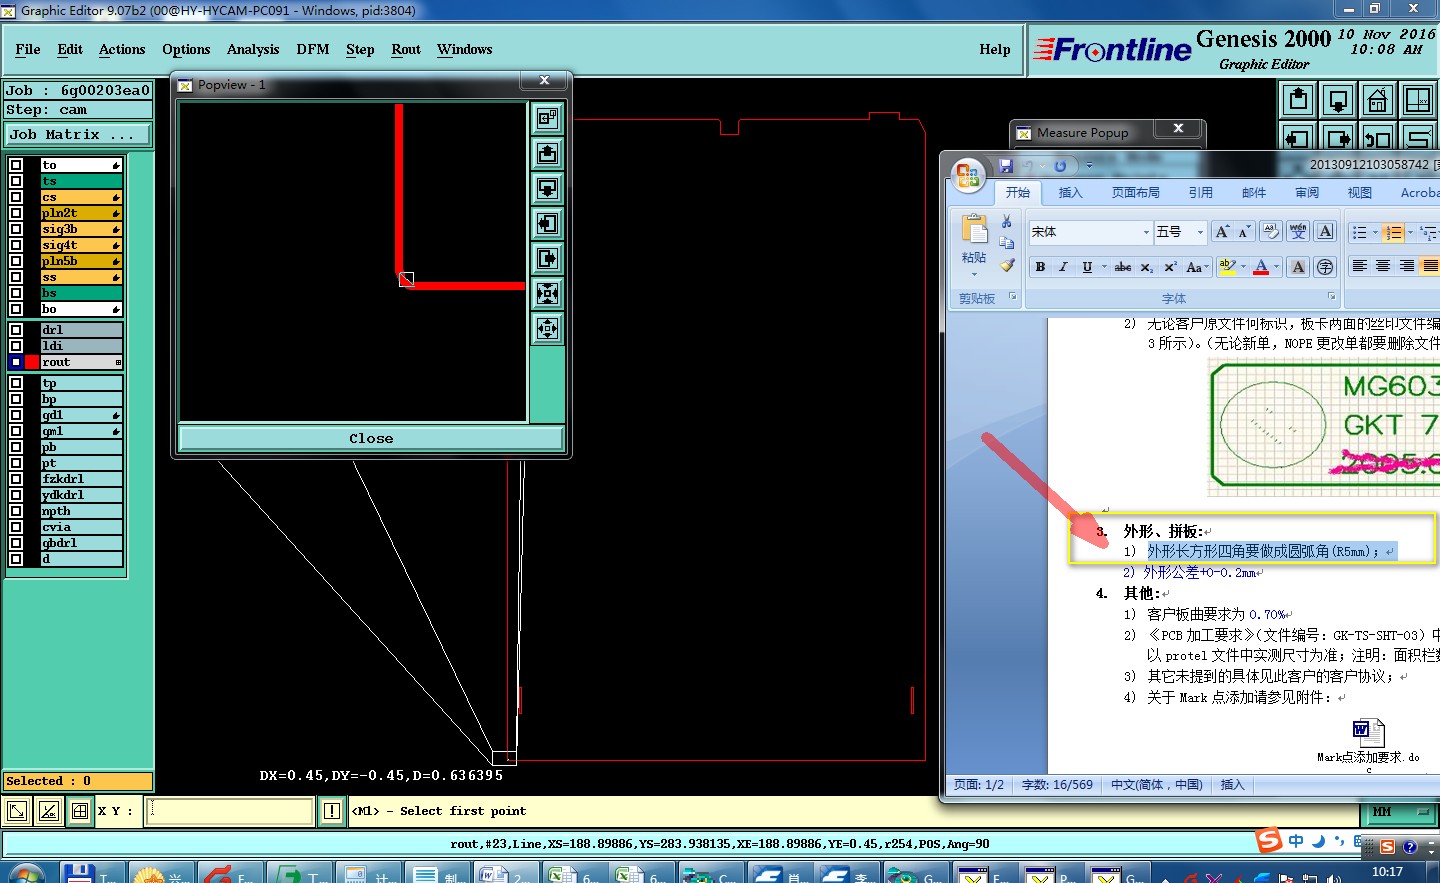Click the Grow Font icon in Word
This screenshot has height=883, width=1440.
coord(1222,232)
